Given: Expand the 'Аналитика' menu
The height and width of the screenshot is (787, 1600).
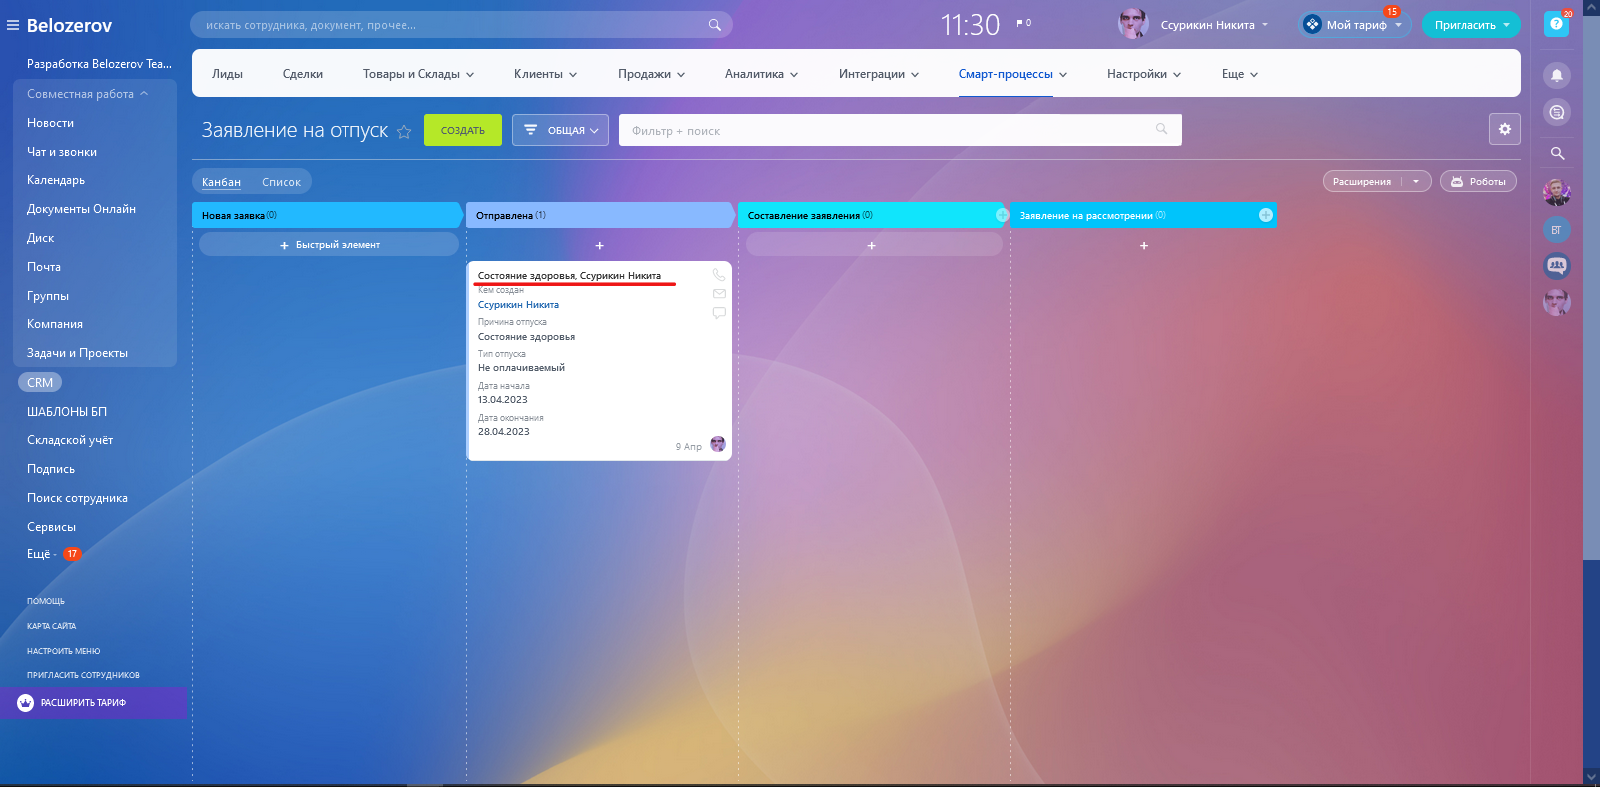Looking at the screenshot, I should [x=761, y=74].
